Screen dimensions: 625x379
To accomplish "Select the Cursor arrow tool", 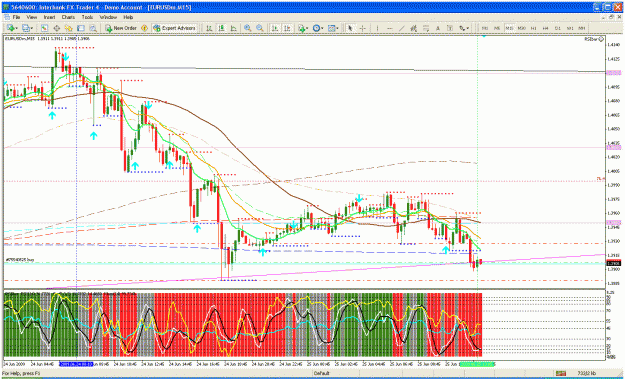I will (350, 28).
